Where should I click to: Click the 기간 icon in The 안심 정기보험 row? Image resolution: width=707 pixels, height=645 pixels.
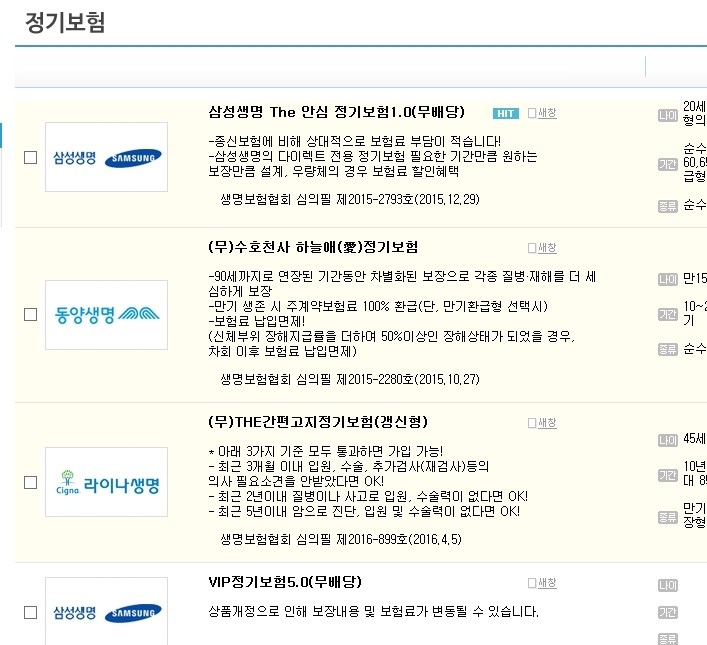(667, 165)
